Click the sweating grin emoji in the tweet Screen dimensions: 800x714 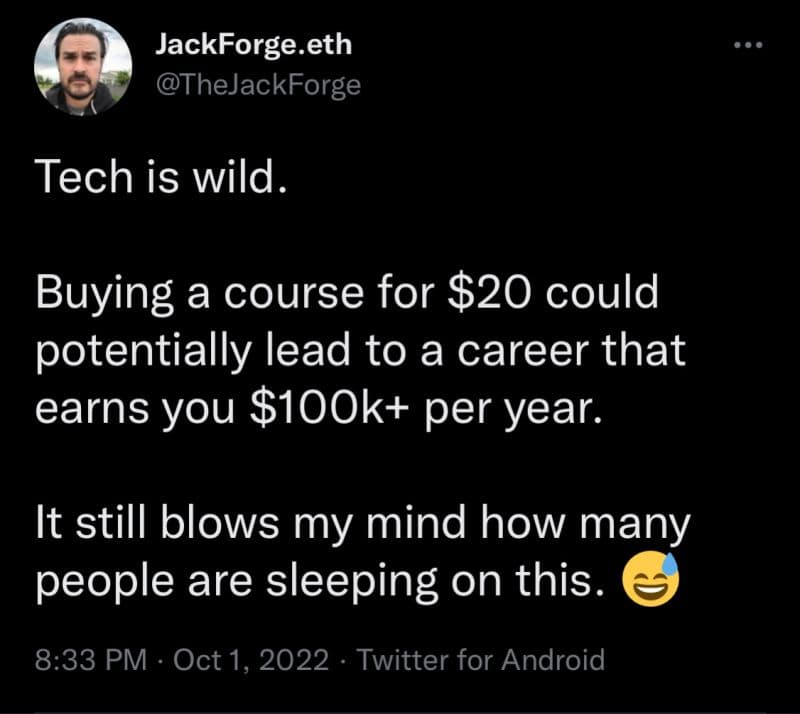click(x=651, y=579)
